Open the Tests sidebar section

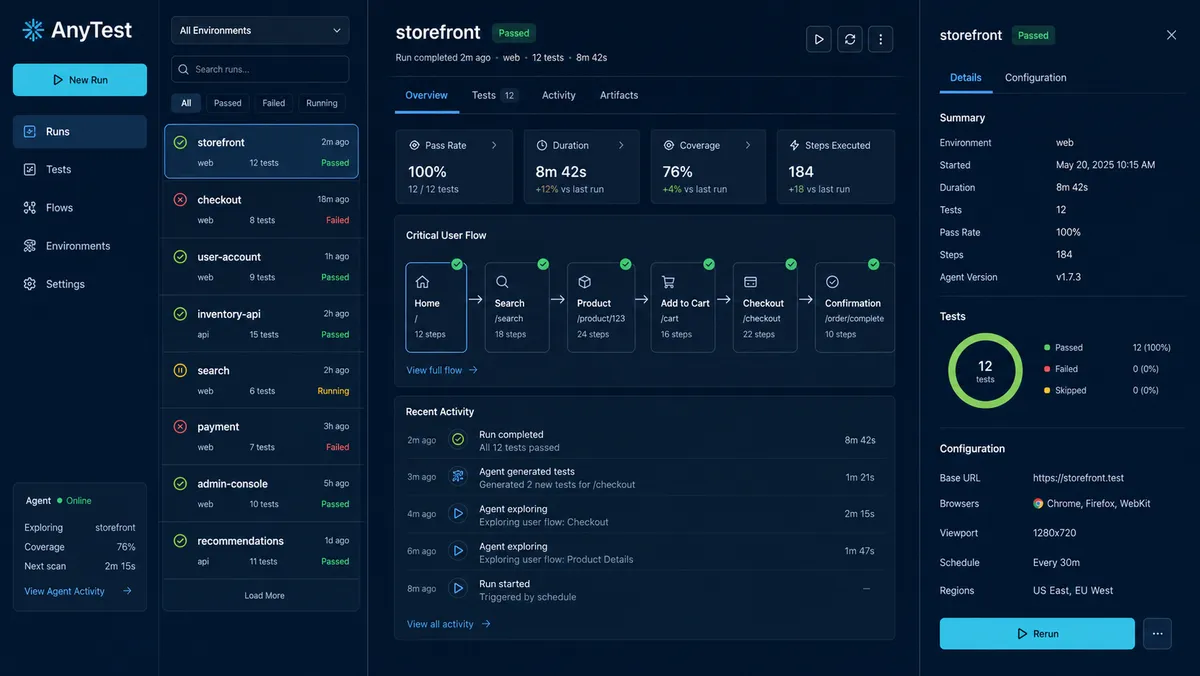tap(80, 169)
